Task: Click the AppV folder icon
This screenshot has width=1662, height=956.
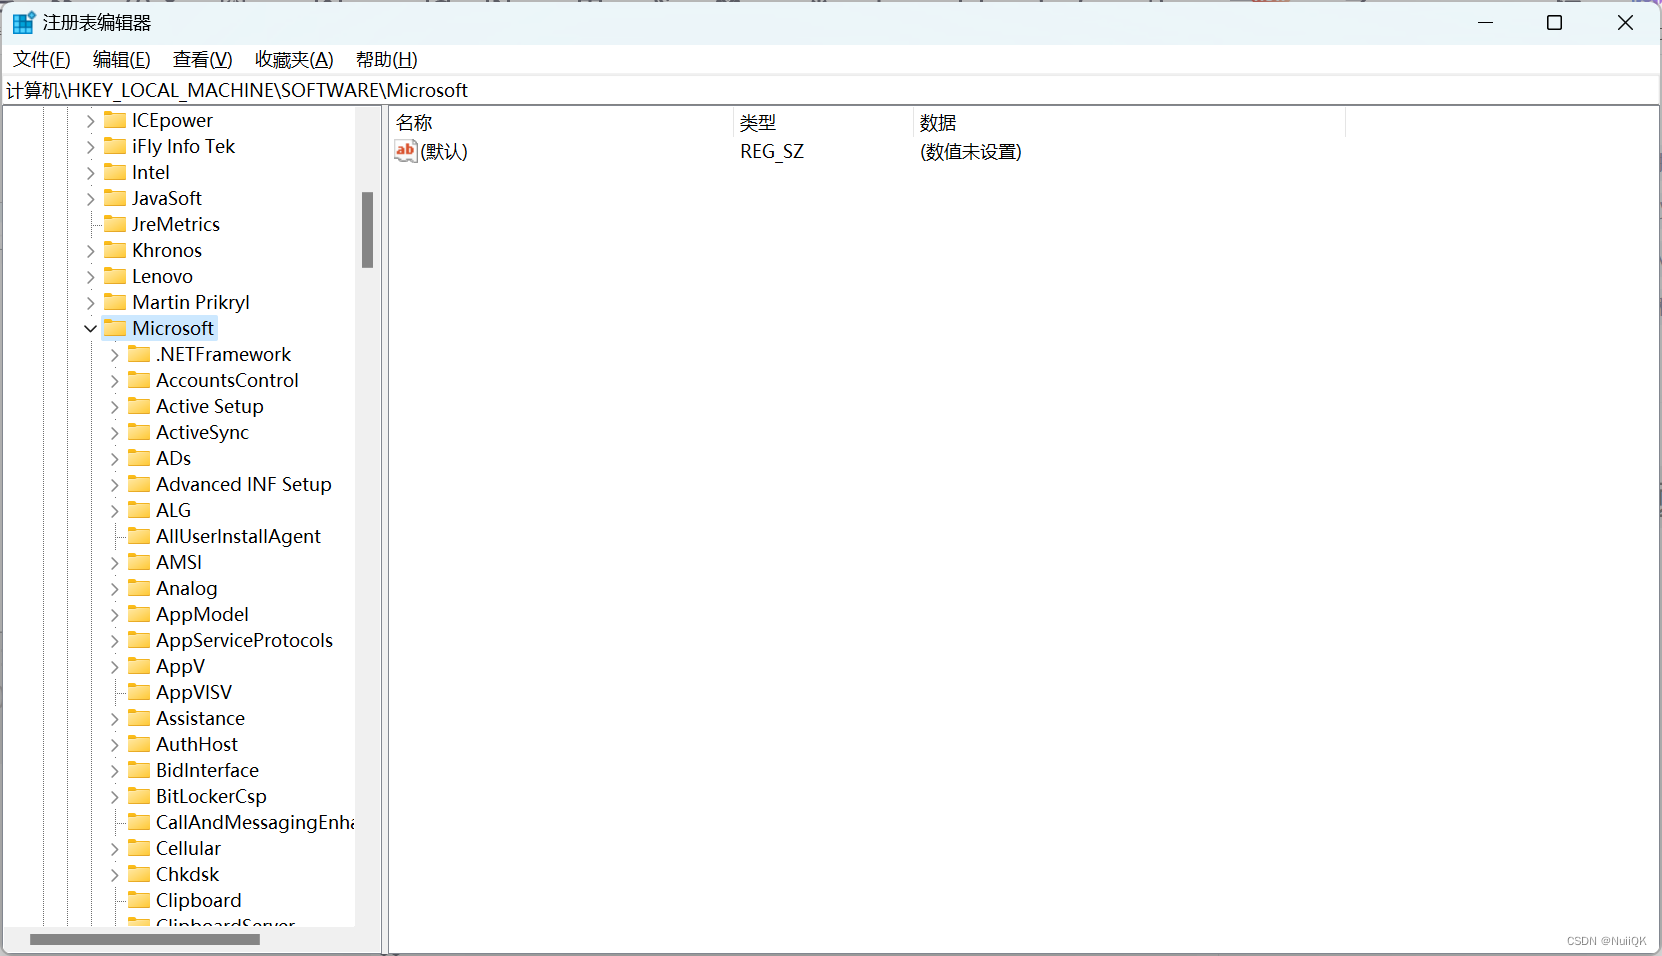Action: click(x=139, y=666)
